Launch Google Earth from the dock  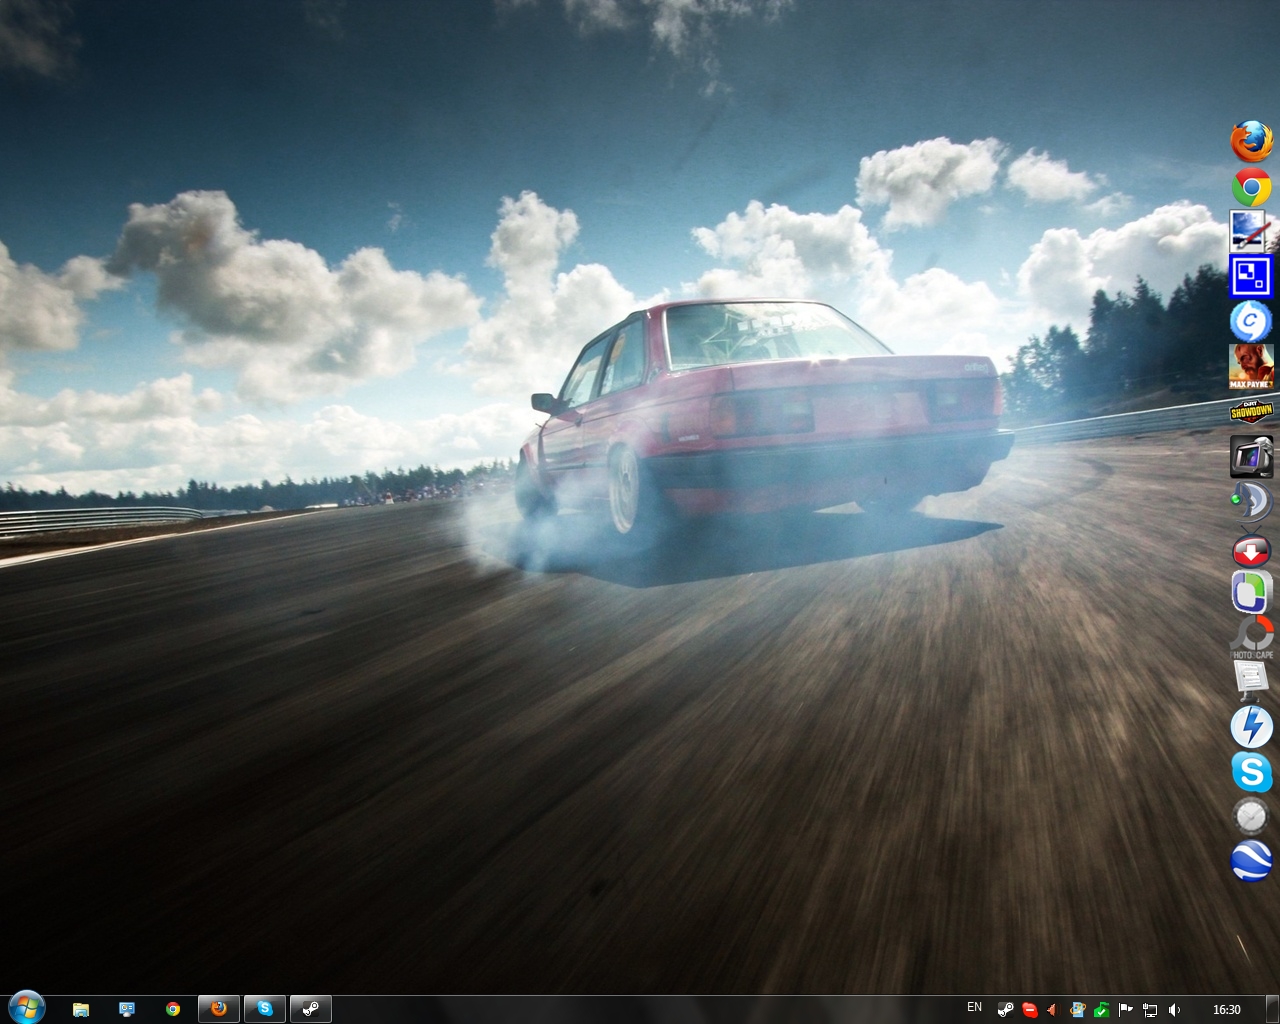[x=1251, y=861]
